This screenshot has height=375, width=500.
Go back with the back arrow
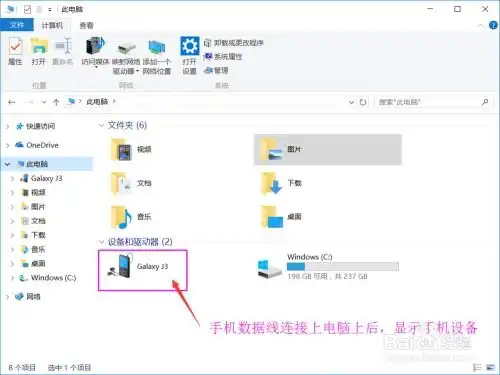coord(12,102)
